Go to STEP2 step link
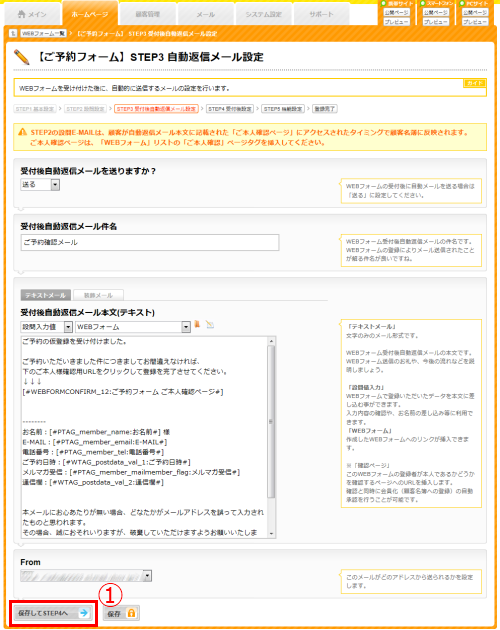Screen dimensions: 500x630 pos(86,109)
